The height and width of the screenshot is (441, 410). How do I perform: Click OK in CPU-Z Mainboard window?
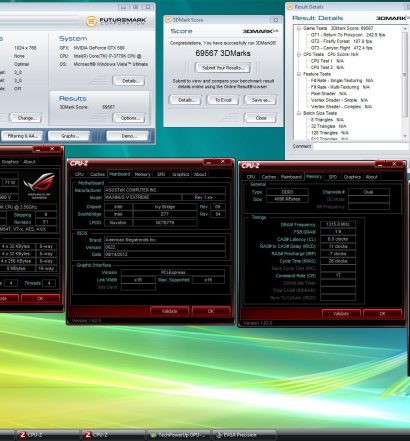pos(211,311)
